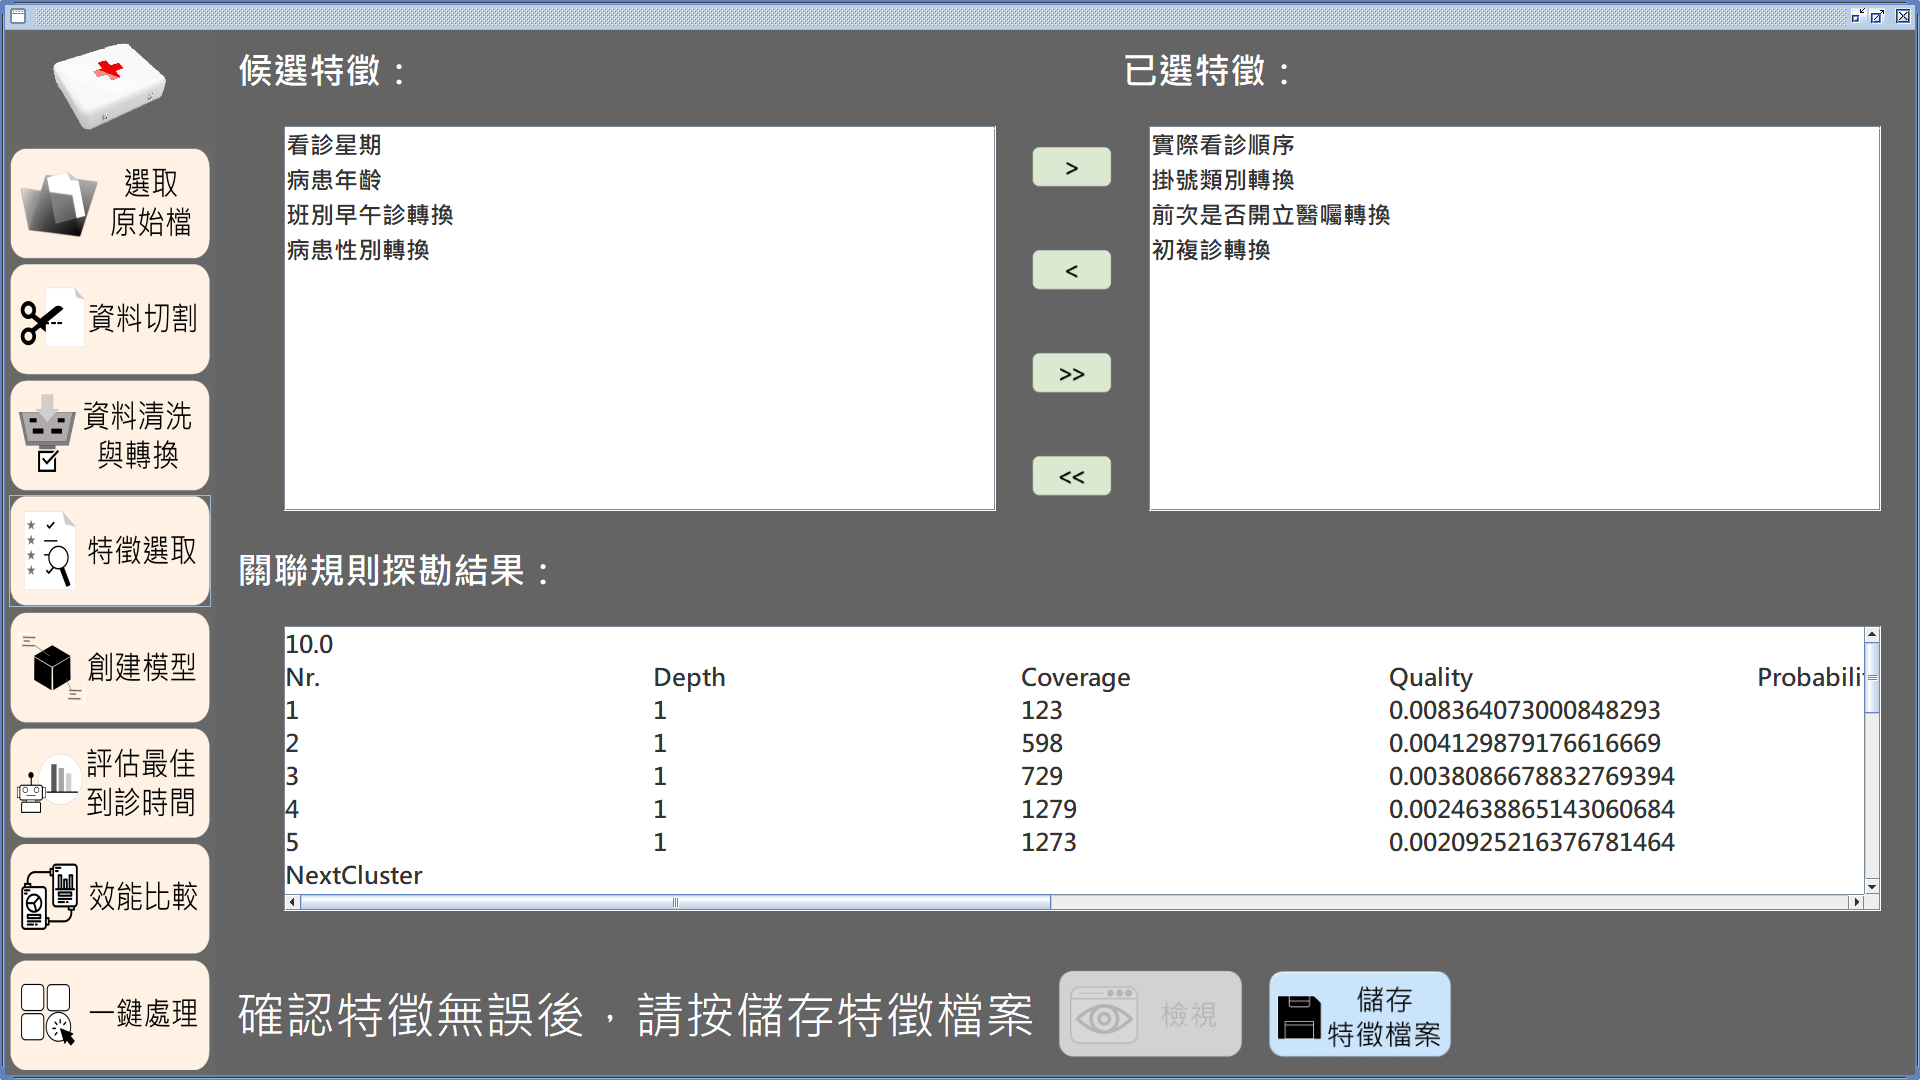
Task: Click the results horizontal scrollbar right arrow
Action: [x=1857, y=902]
